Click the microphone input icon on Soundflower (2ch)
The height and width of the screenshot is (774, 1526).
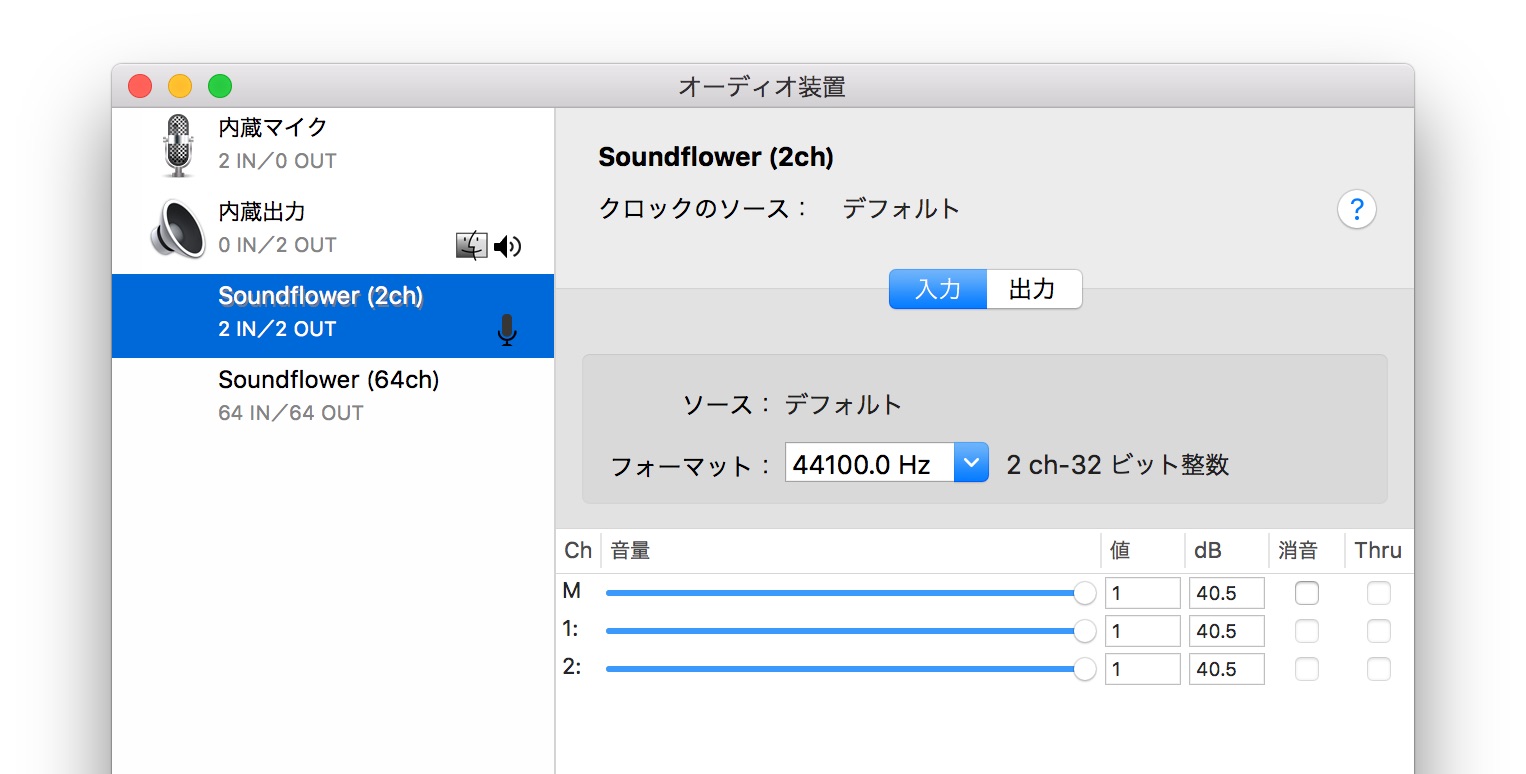point(508,330)
